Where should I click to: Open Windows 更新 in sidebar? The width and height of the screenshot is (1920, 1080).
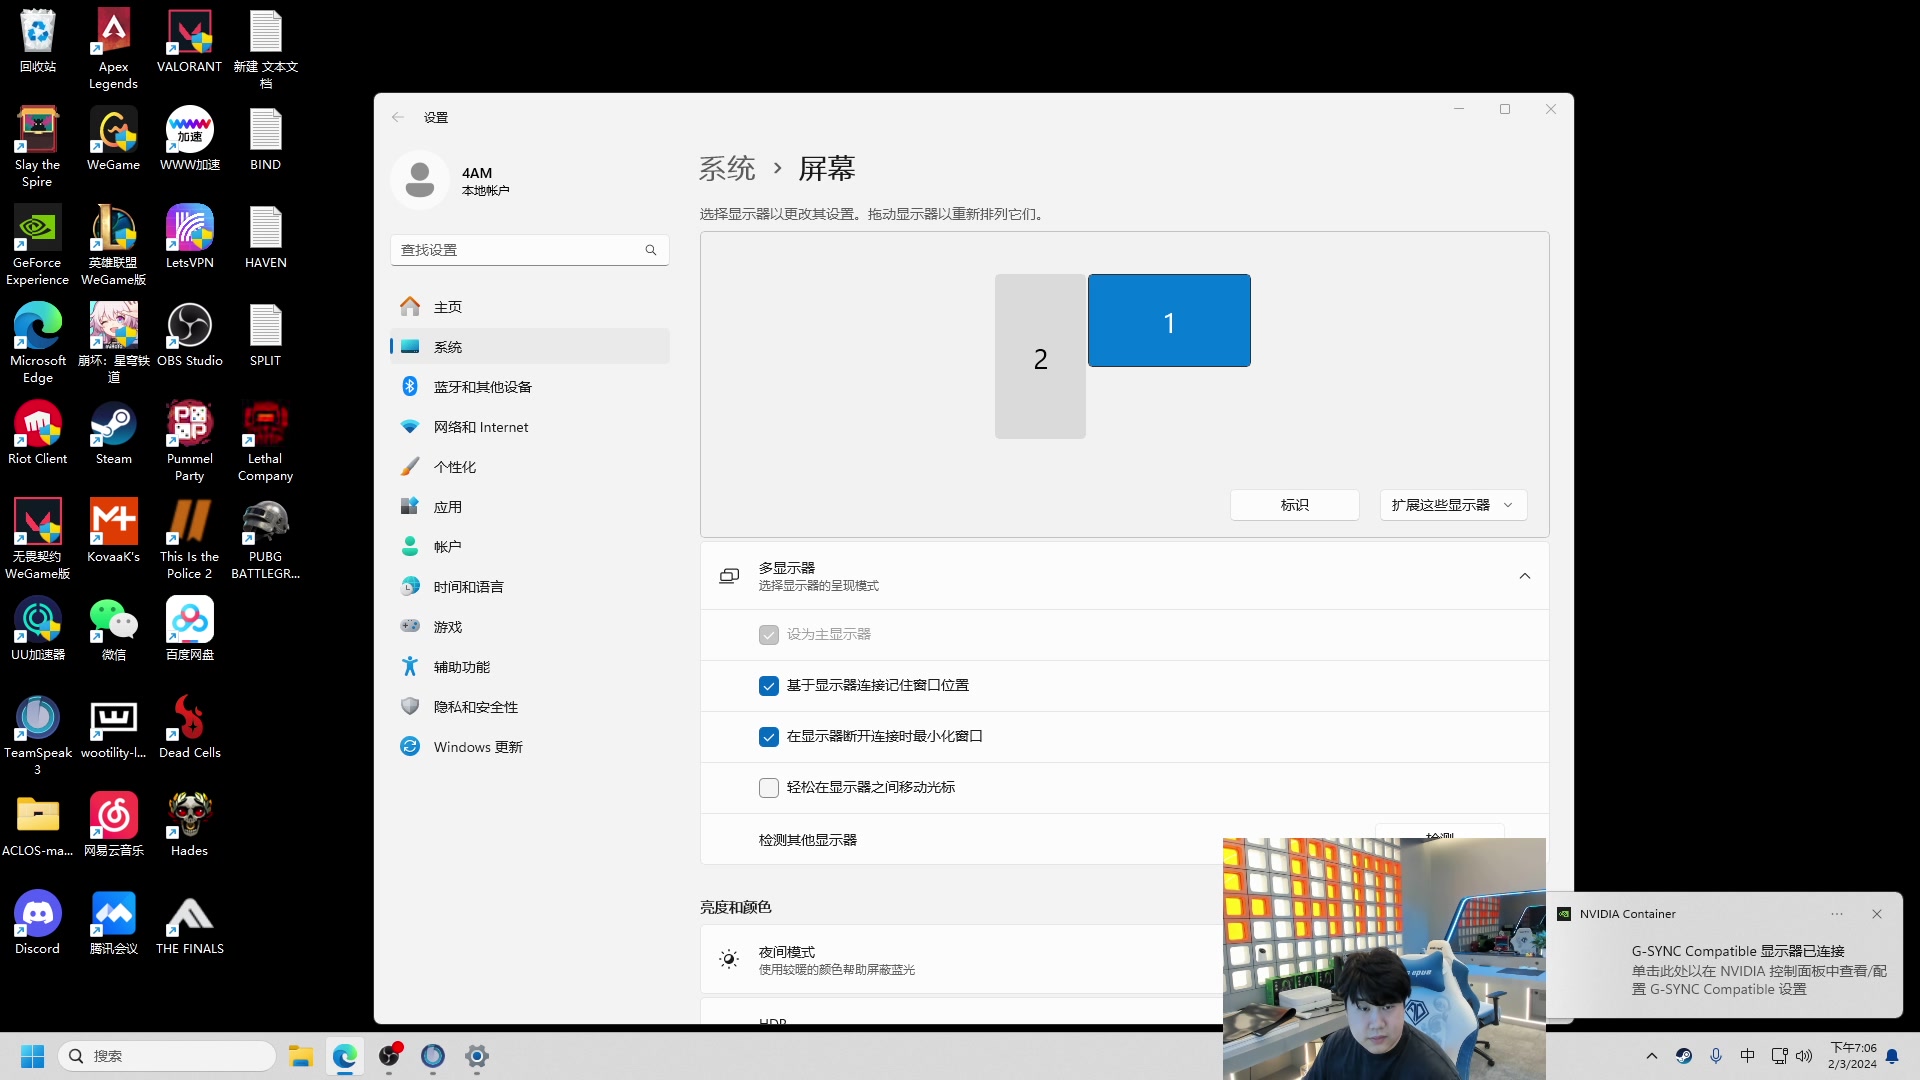(475, 746)
